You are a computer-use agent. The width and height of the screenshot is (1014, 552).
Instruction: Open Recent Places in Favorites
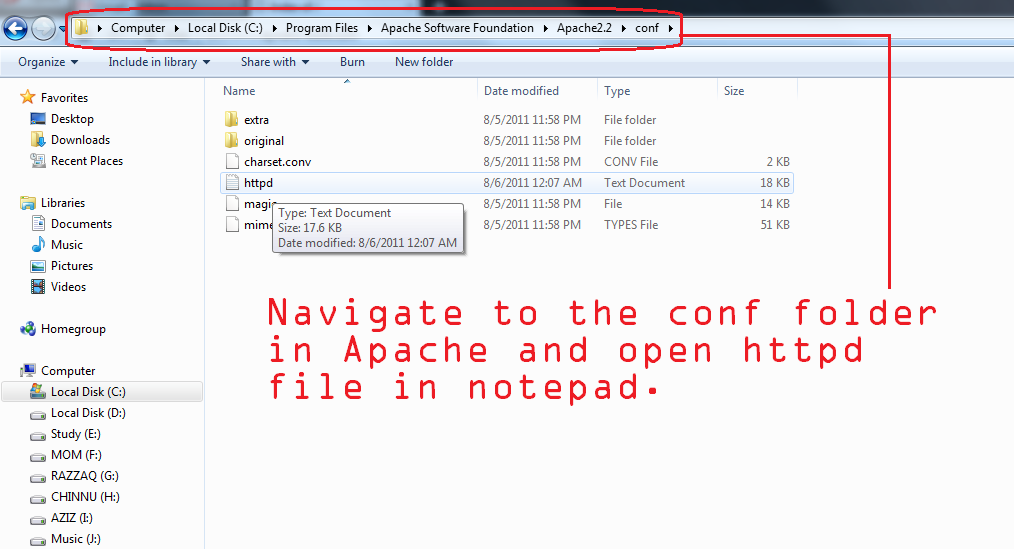coord(87,161)
